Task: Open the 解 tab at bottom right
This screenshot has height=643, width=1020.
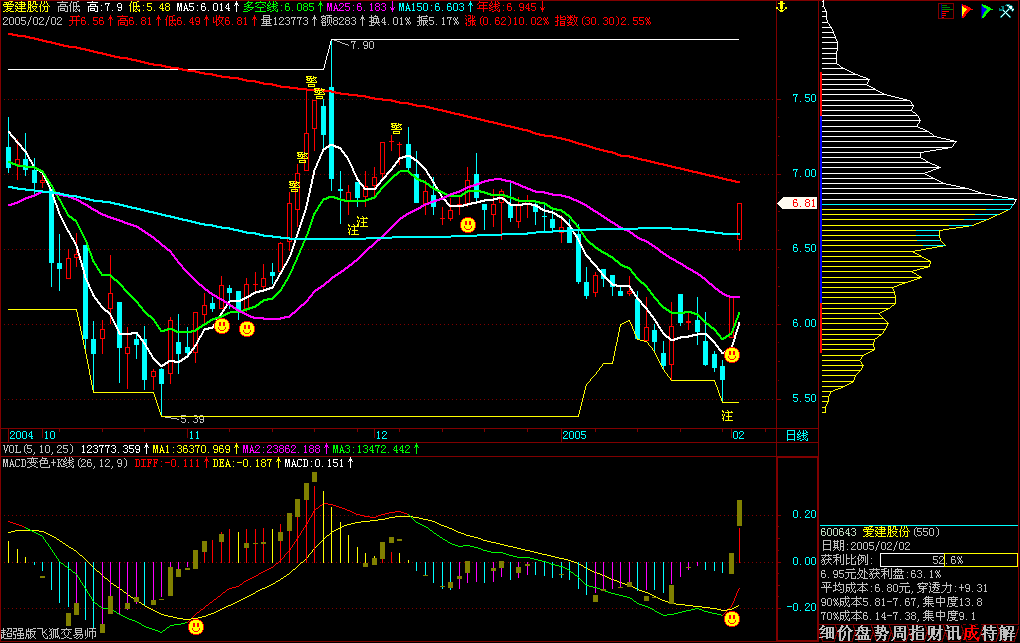Action: [x=1006, y=633]
